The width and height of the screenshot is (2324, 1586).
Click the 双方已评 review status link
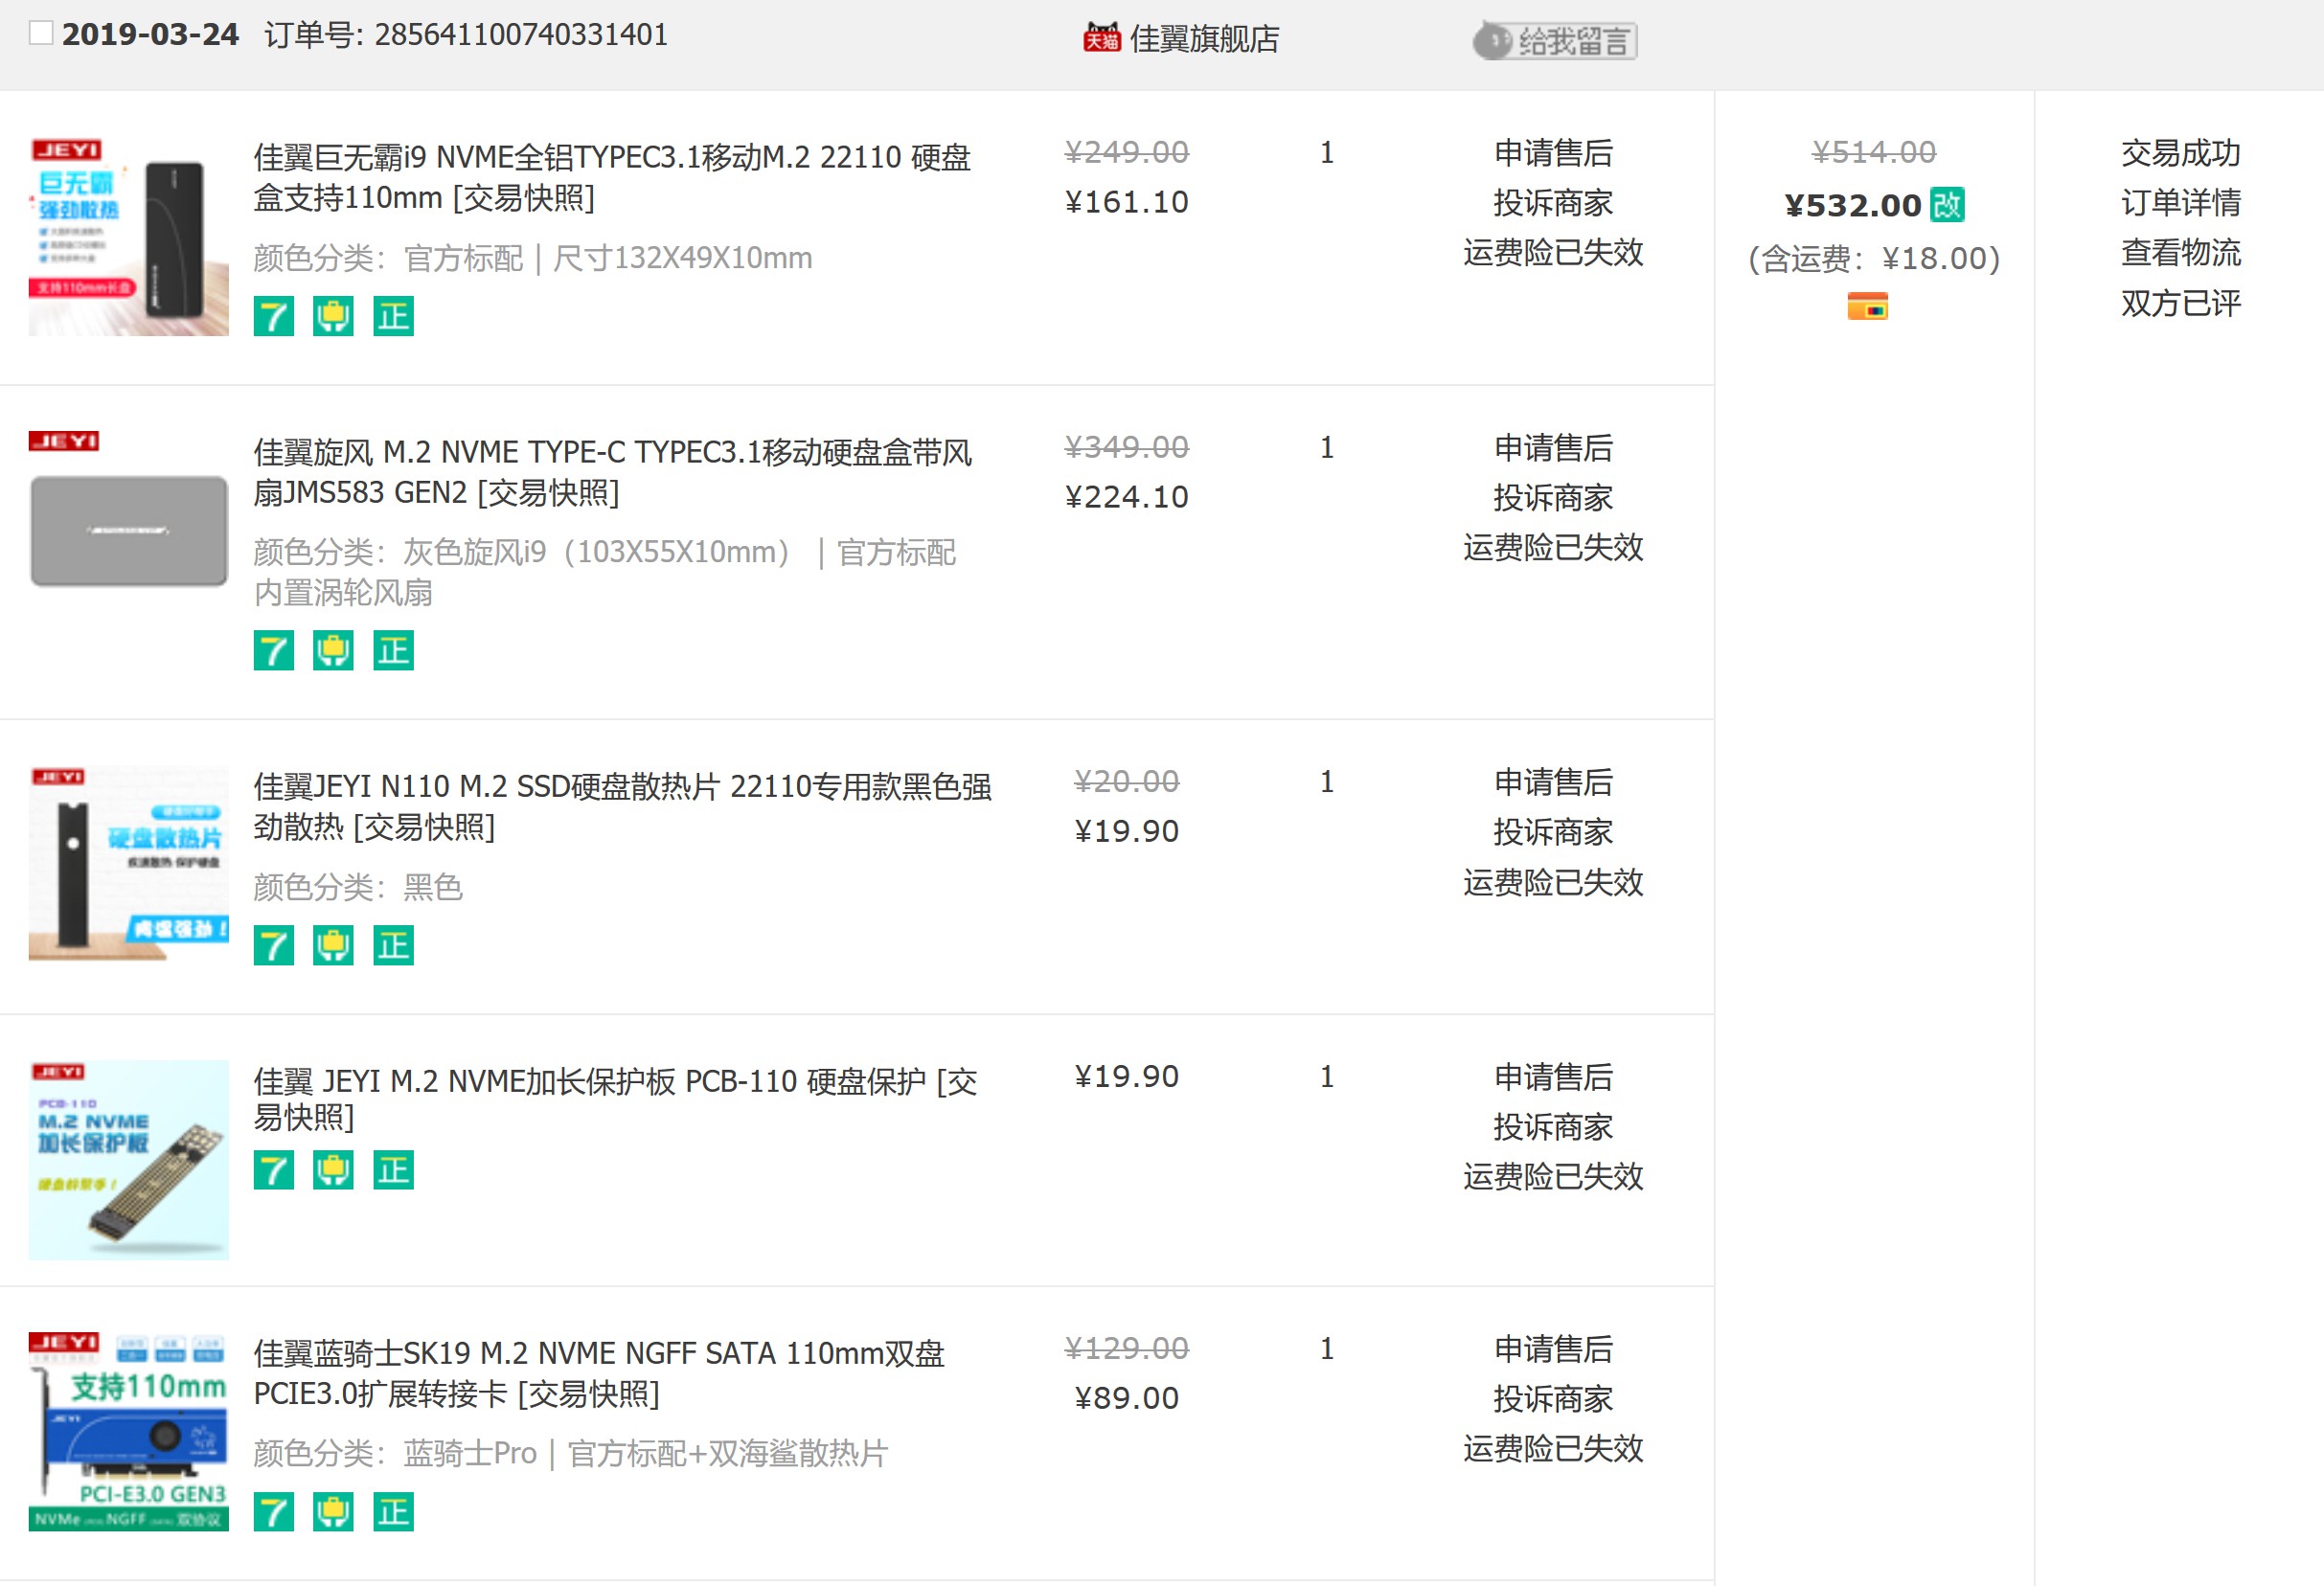coord(2180,303)
